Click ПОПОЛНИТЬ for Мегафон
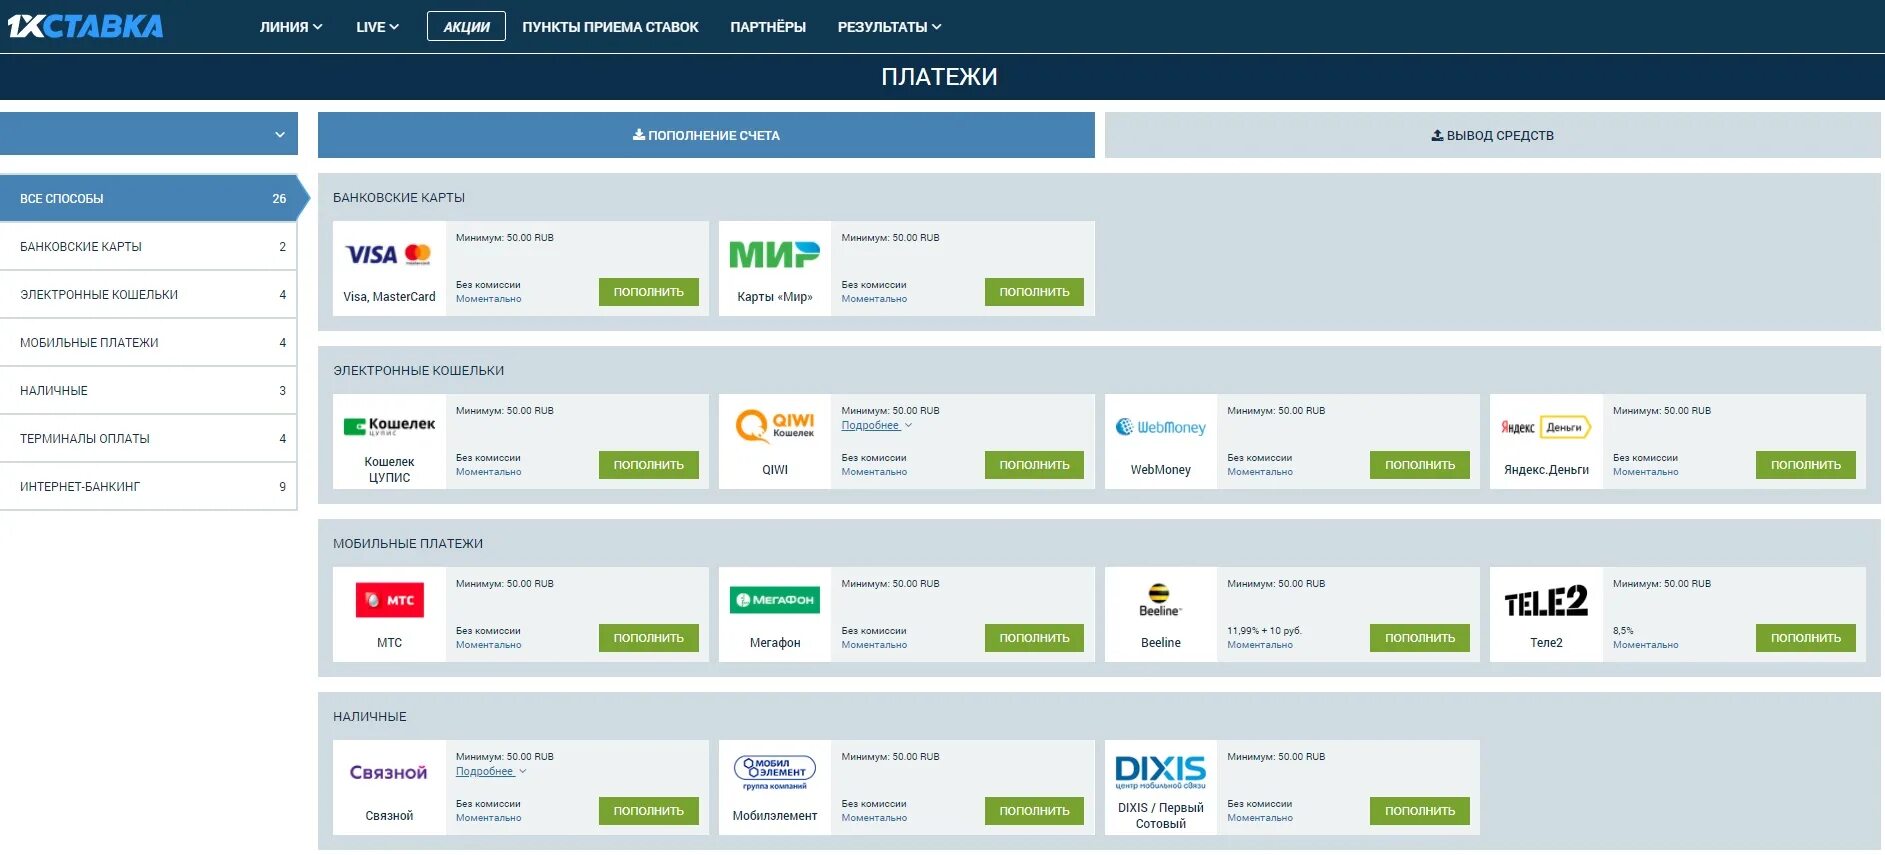Viewport: 1885px width, 855px height. (x=1034, y=638)
